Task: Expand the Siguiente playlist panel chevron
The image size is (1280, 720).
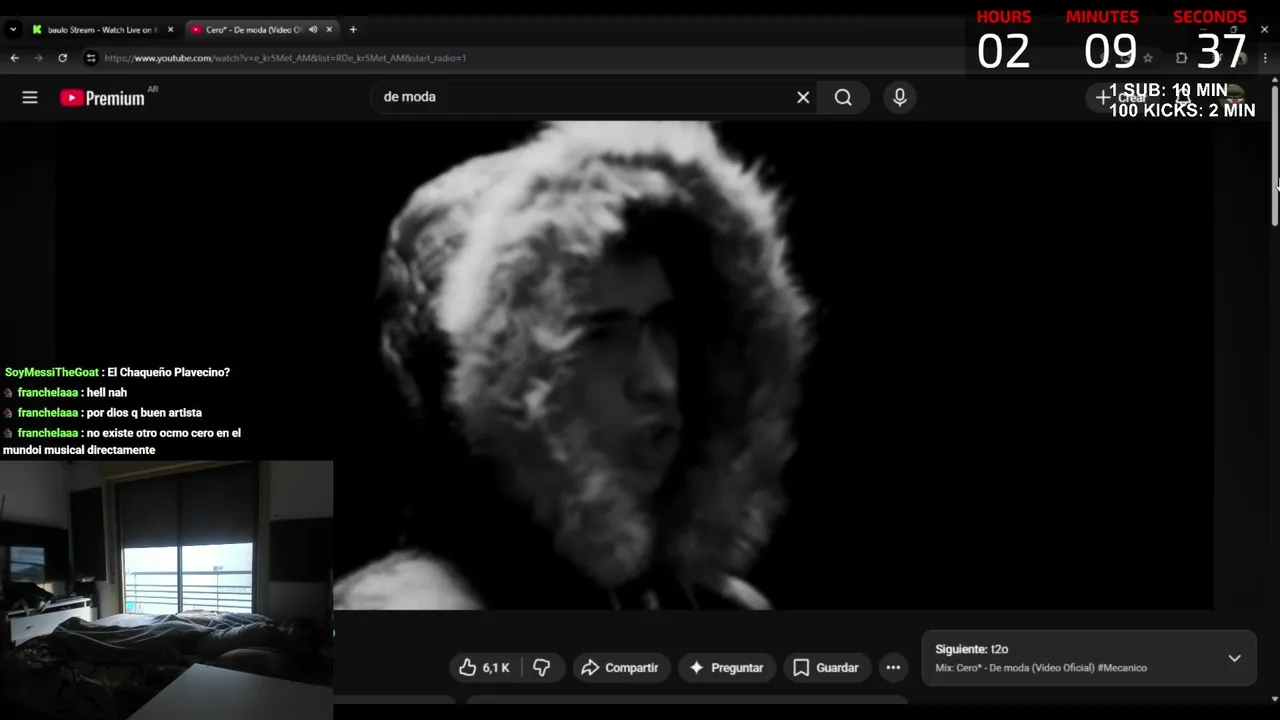Action: 1234,658
